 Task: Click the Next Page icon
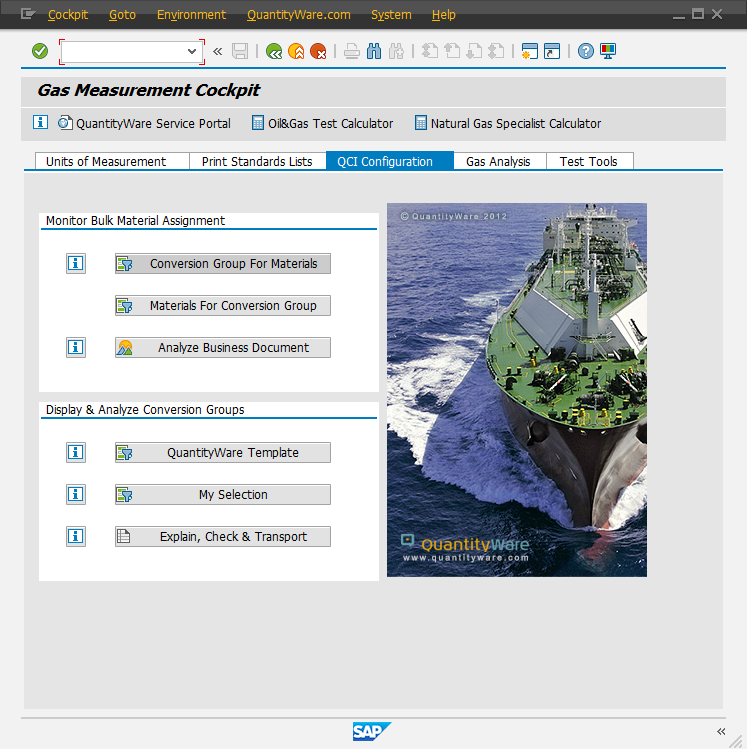click(474, 51)
